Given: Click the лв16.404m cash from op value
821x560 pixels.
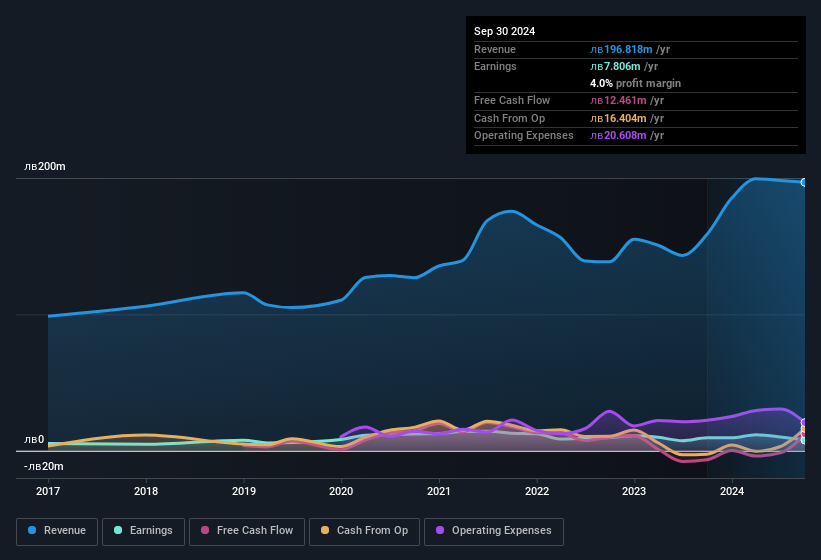Looking at the screenshot, I should 618,118.
